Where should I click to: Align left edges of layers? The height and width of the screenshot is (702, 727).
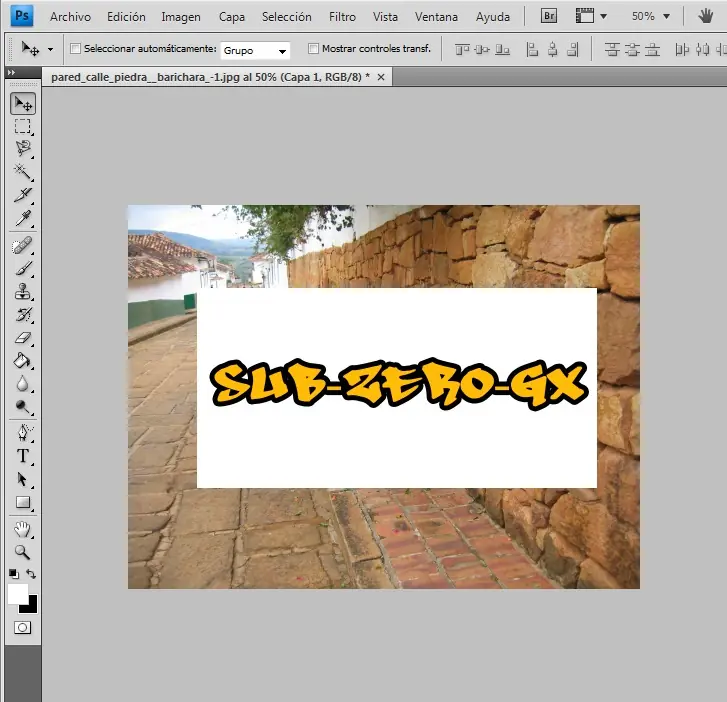532,49
